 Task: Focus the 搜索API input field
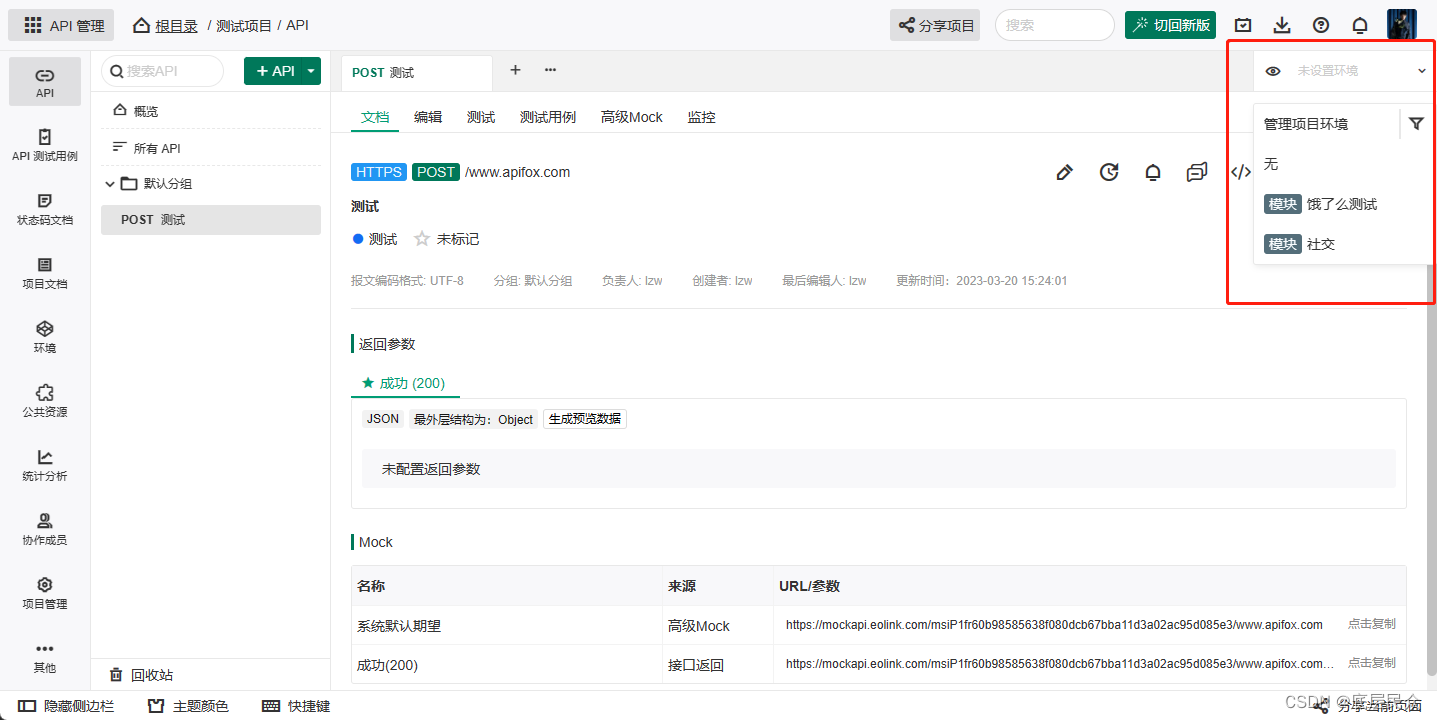click(x=162, y=71)
